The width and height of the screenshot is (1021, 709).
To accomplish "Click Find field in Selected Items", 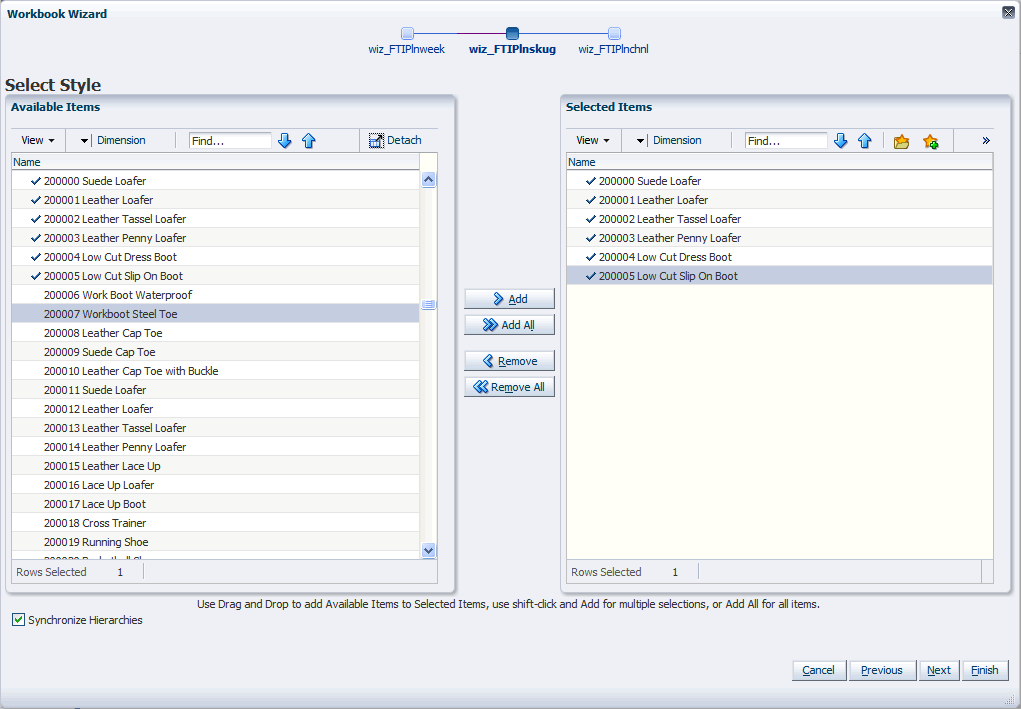I will [786, 141].
